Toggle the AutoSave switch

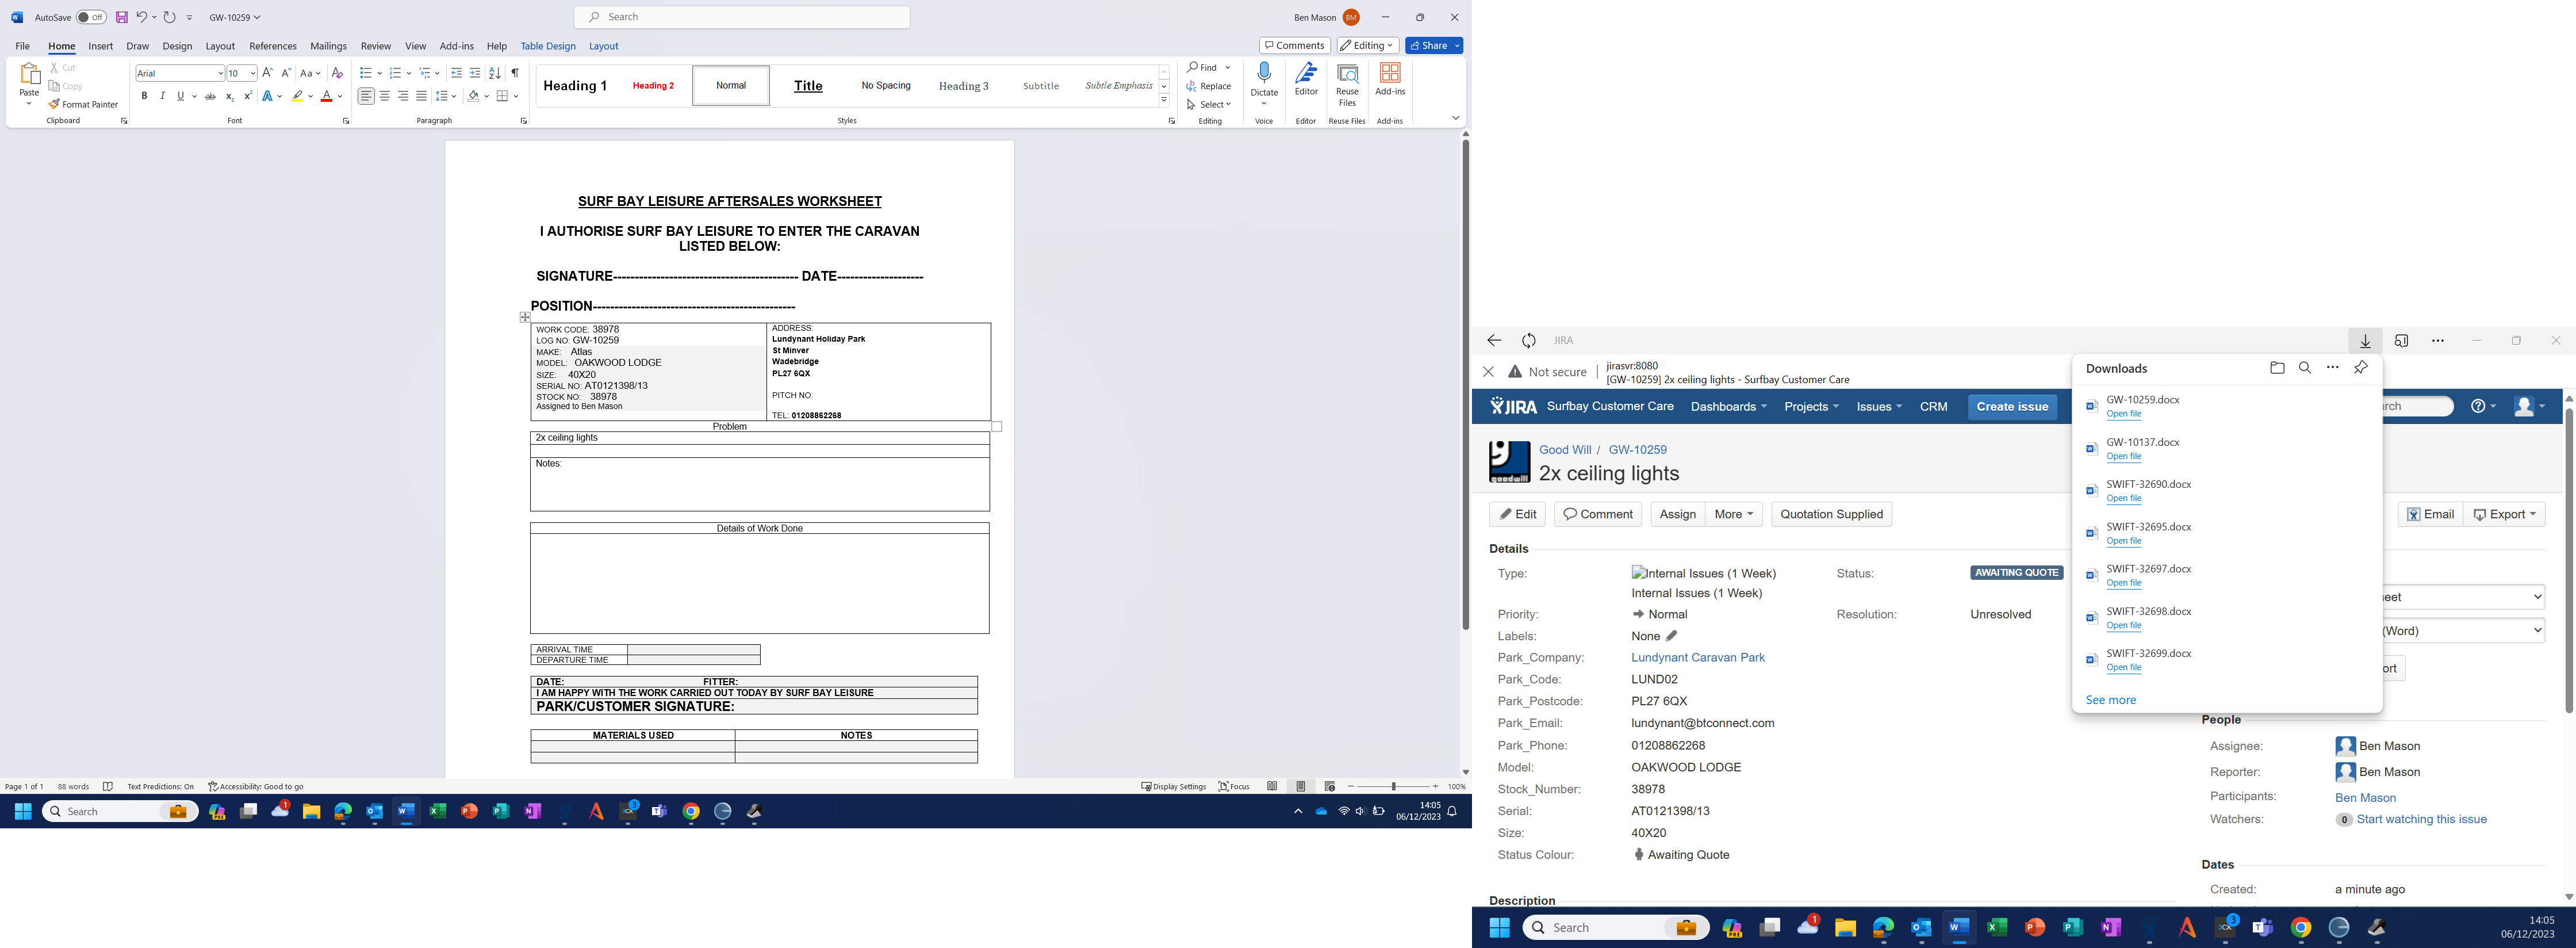point(90,17)
